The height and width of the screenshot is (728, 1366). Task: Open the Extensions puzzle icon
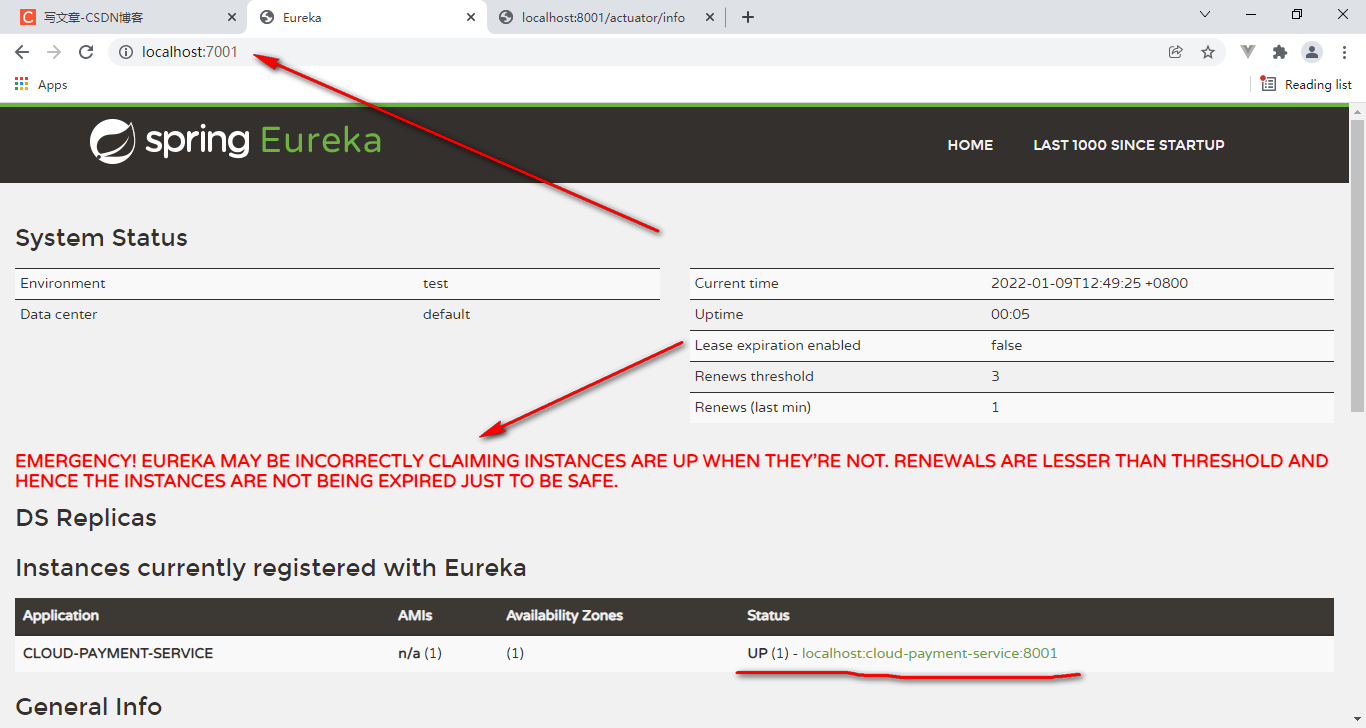(1280, 52)
